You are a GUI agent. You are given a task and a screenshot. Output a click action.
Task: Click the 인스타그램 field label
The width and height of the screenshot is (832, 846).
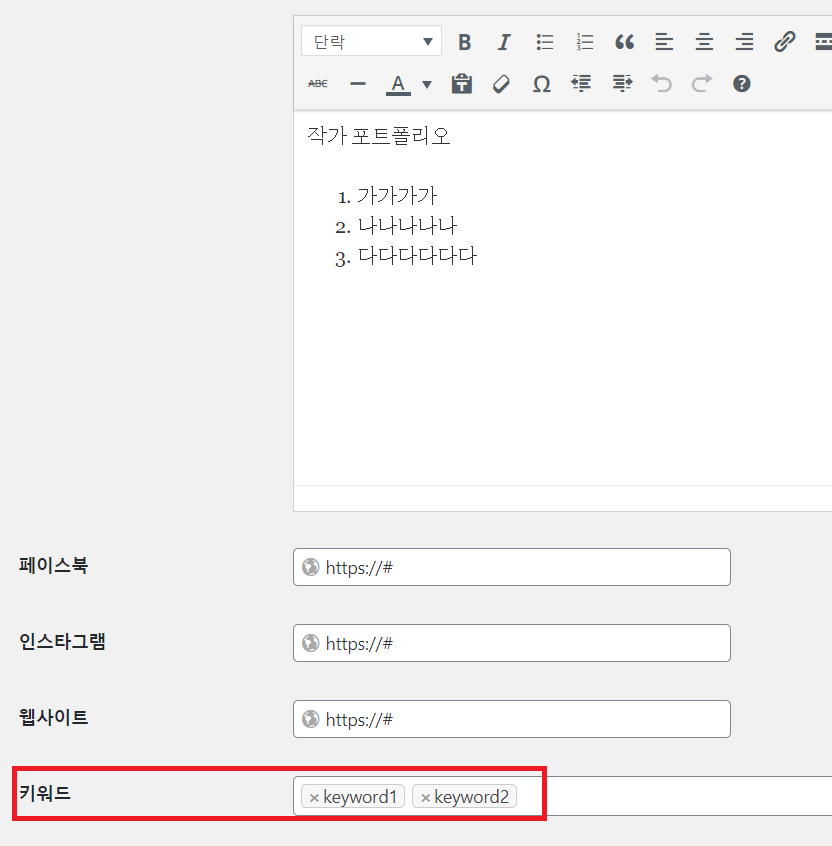click(x=62, y=641)
